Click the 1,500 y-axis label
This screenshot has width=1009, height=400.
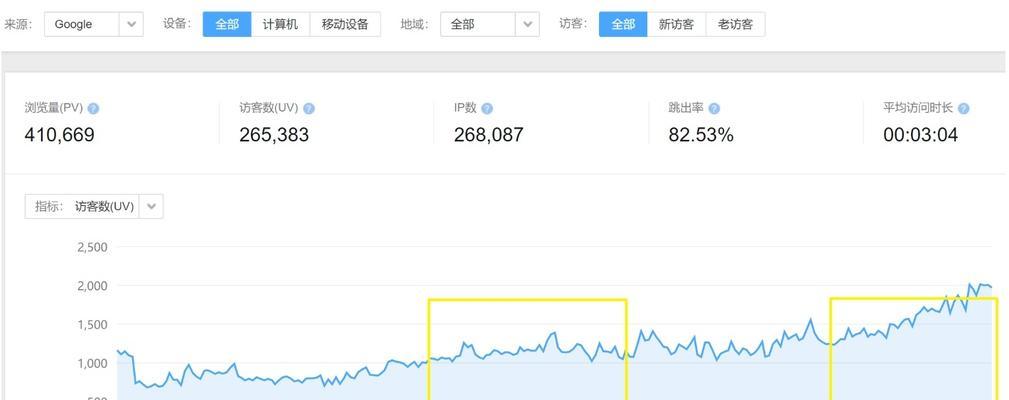coord(92,325)
